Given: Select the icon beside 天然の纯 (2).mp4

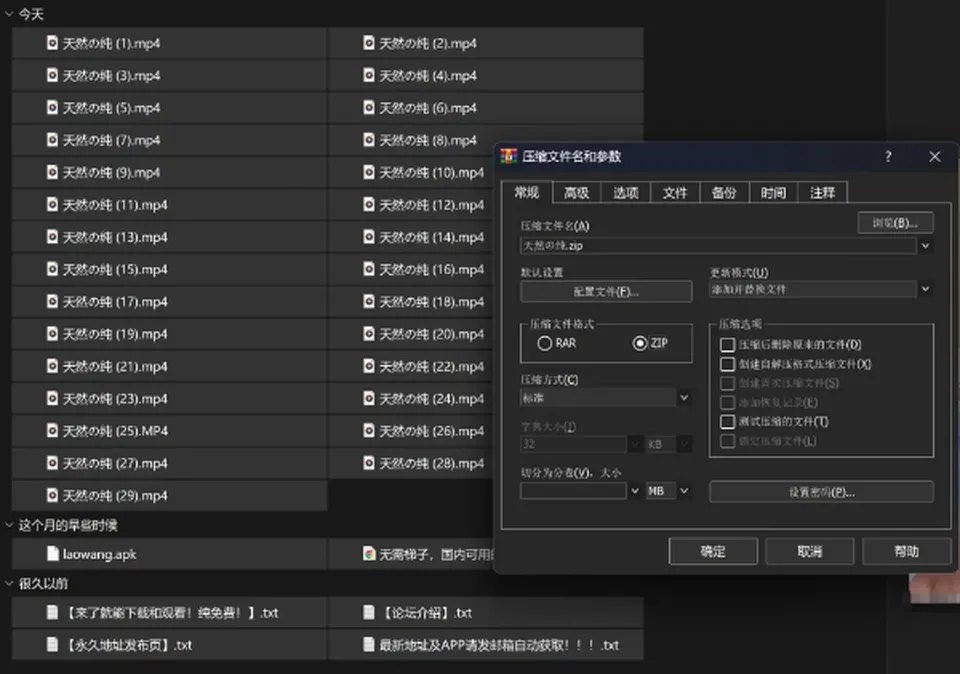Looking at the screenshot, I should coord(369,43).
